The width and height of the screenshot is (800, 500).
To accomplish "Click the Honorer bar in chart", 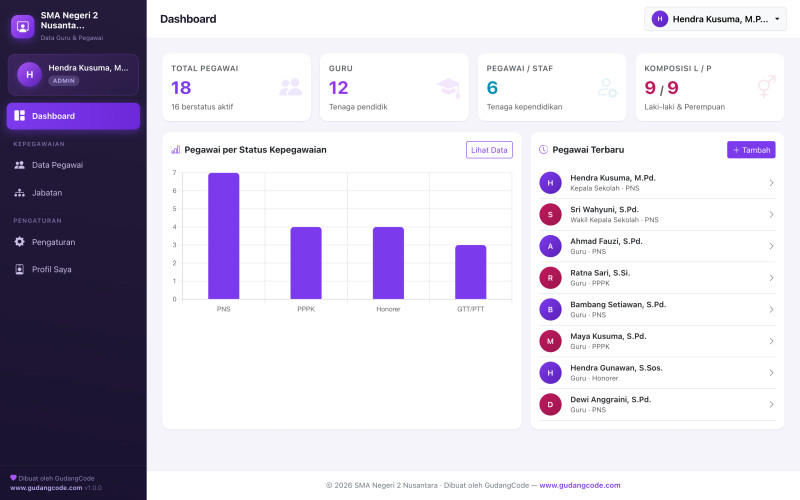I will click(x=388, y=263).
